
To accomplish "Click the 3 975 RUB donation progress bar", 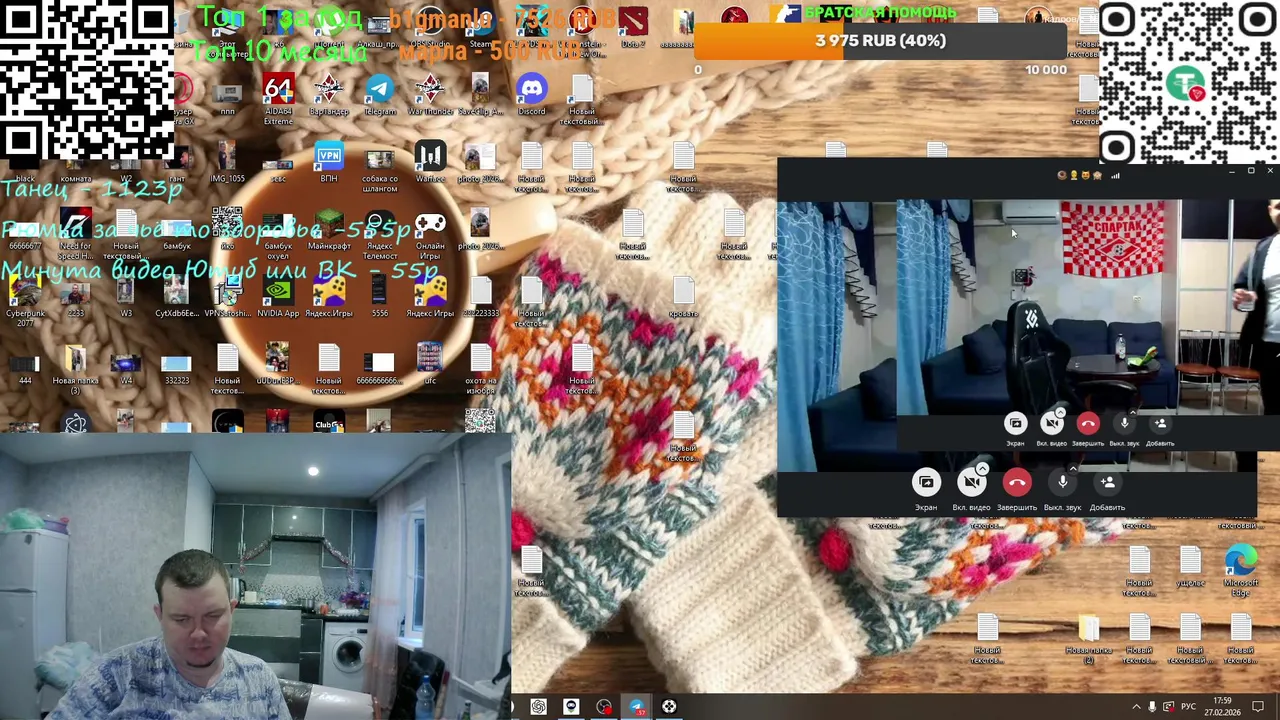I will [x=880, y=41].
